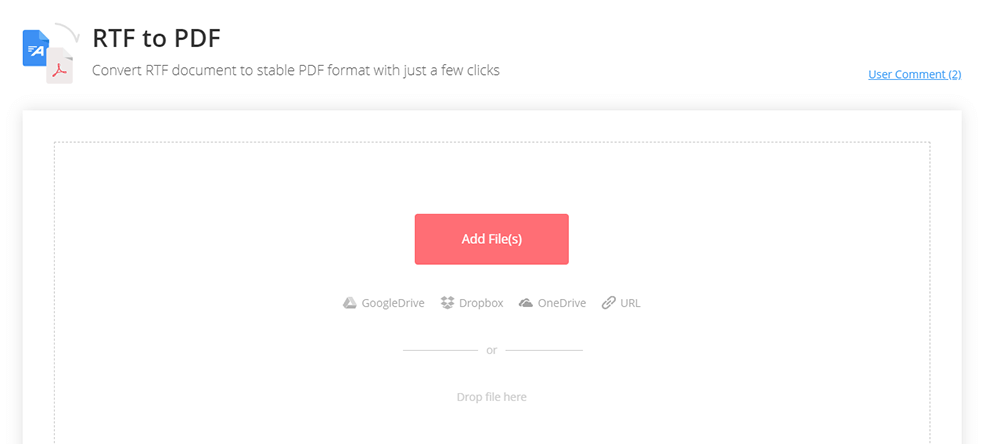1000x444 pixels.
Task: Choose the Dropbox text label
Action: click(481, 303)
